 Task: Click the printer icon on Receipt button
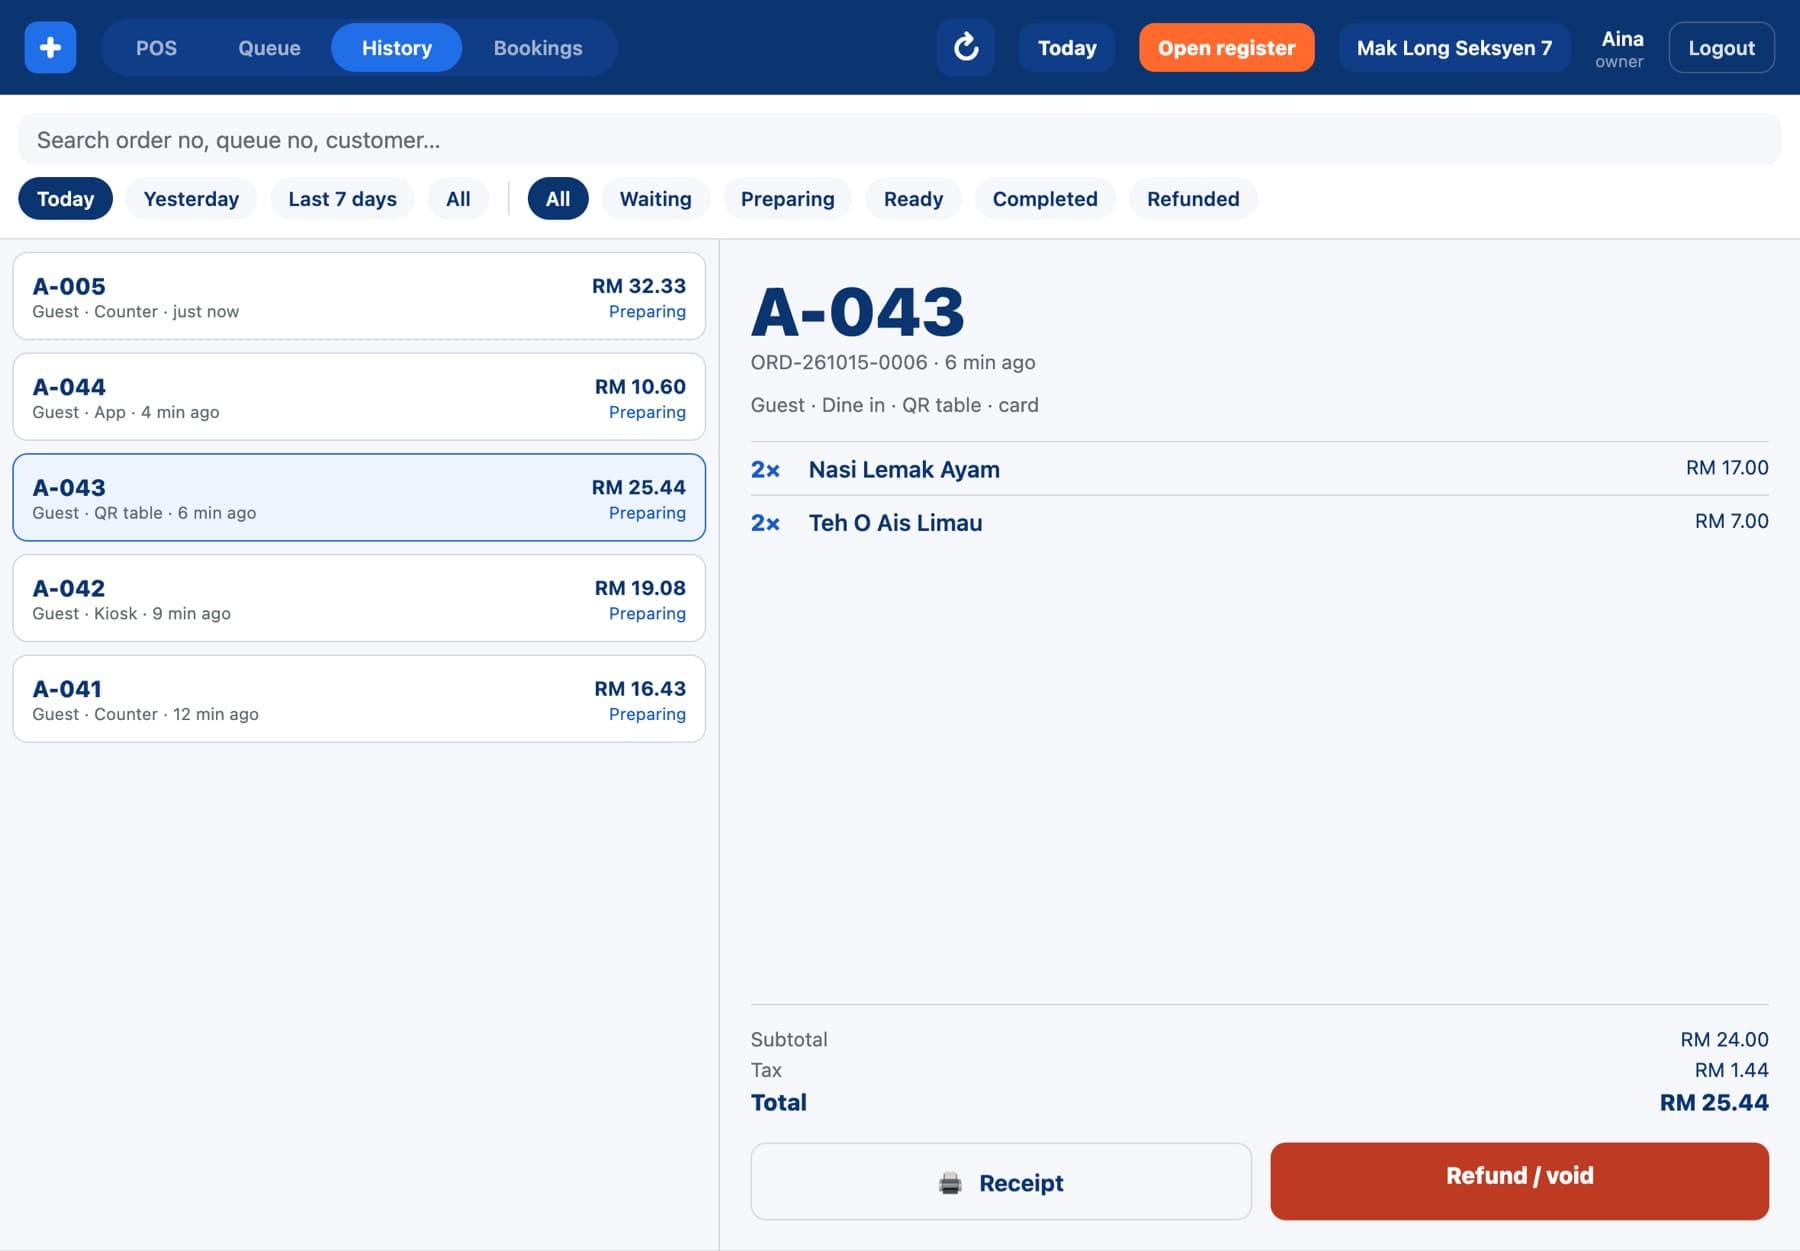950,1183
